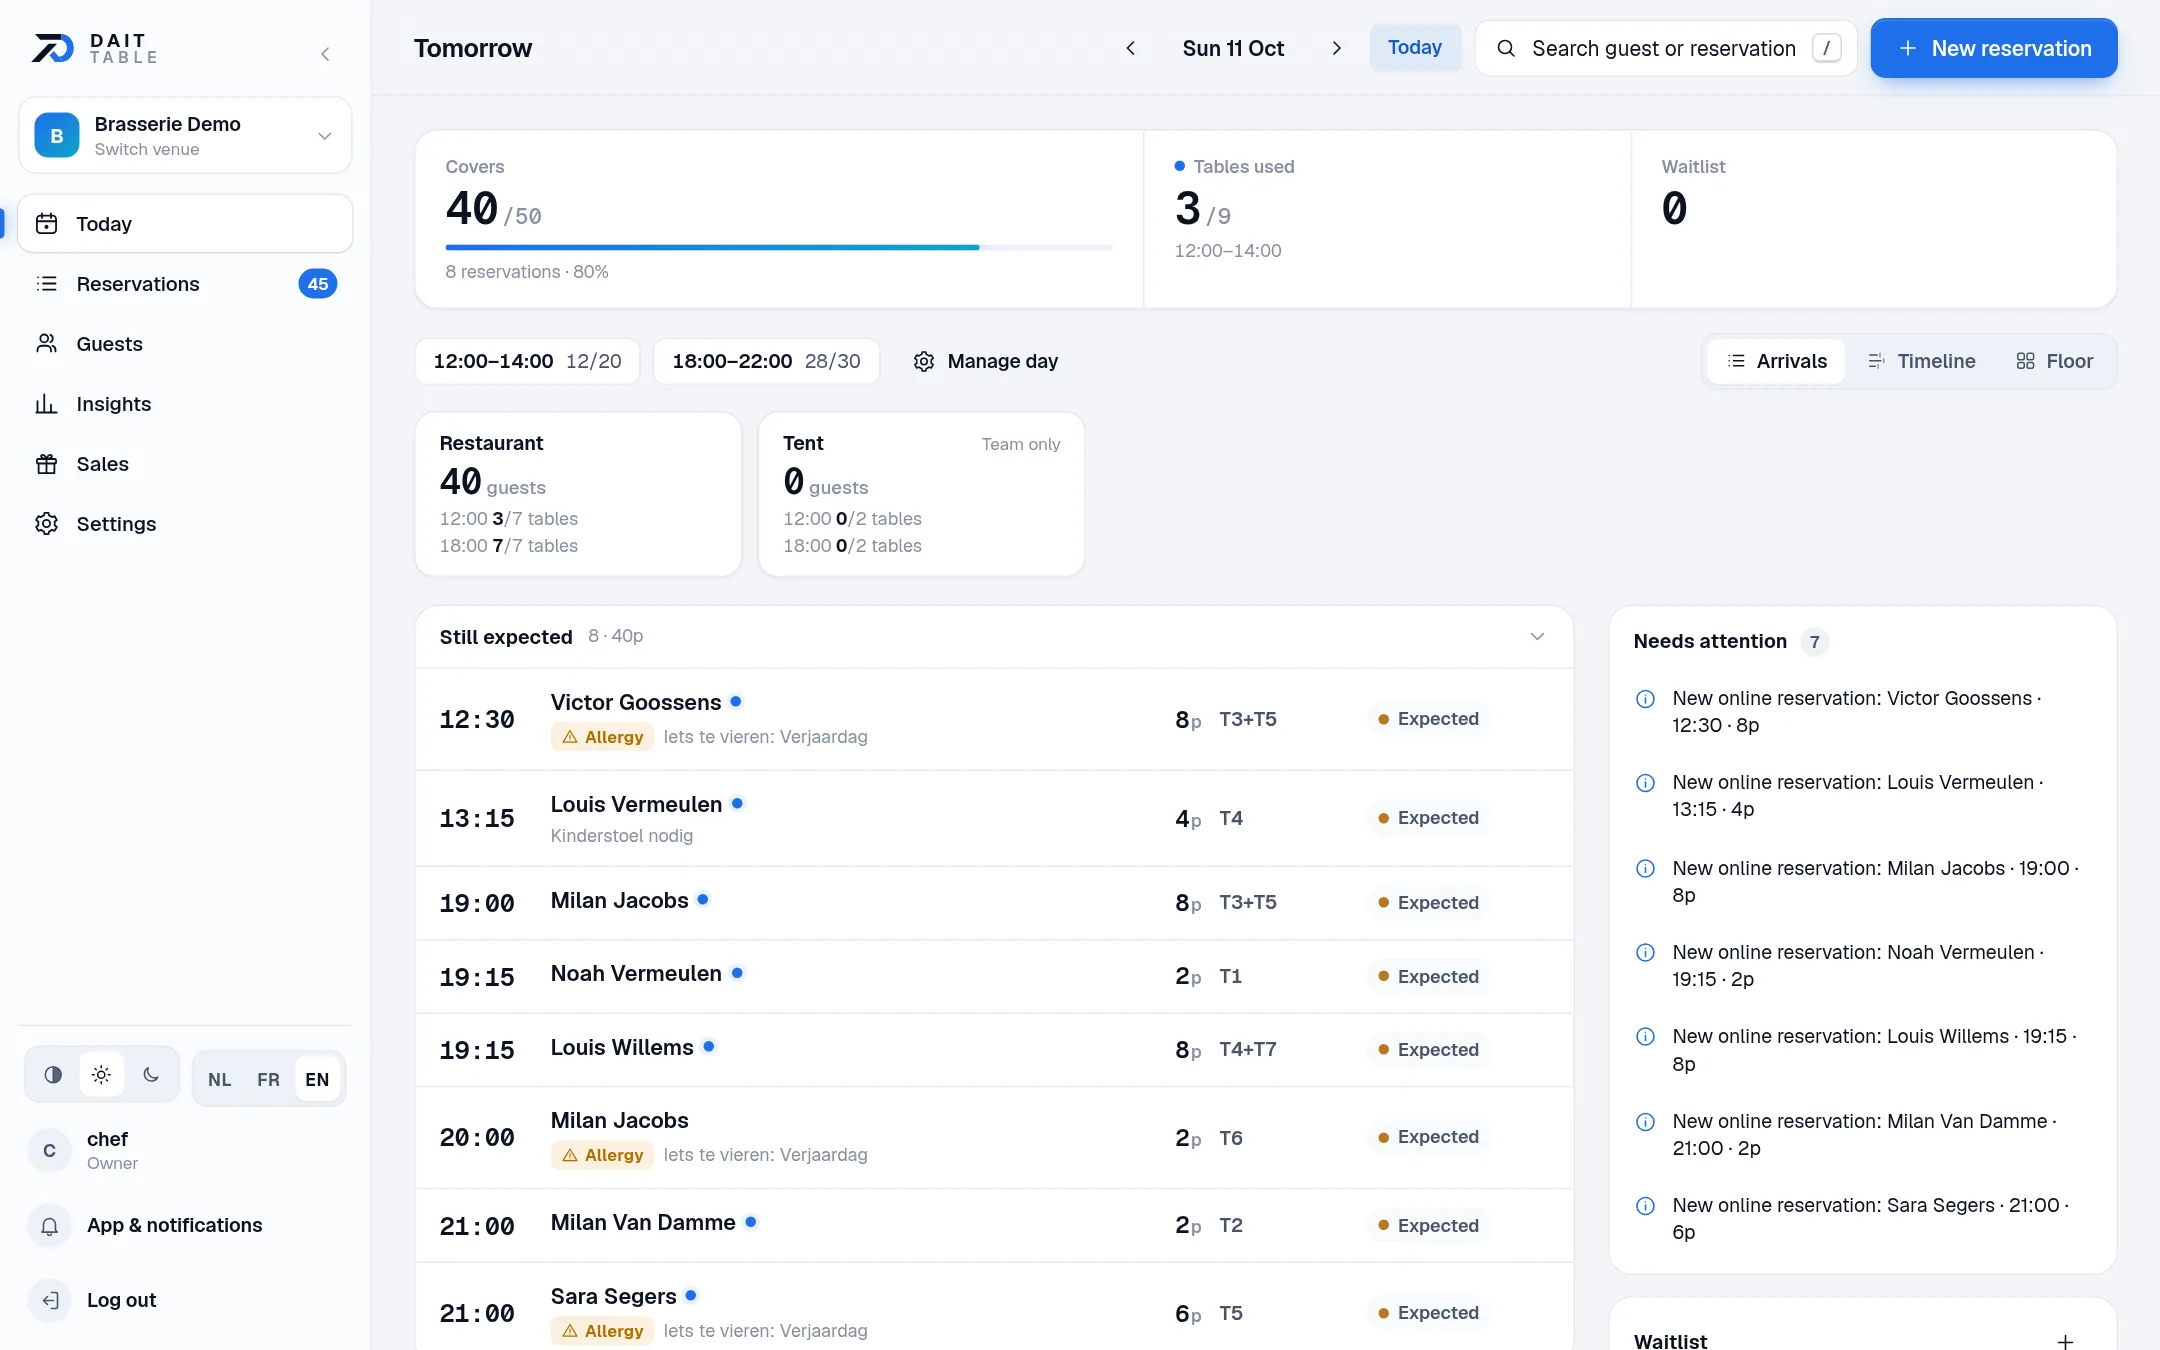Click the Brasserie Demo venue badge
2160x1350 pixels.
57,135
